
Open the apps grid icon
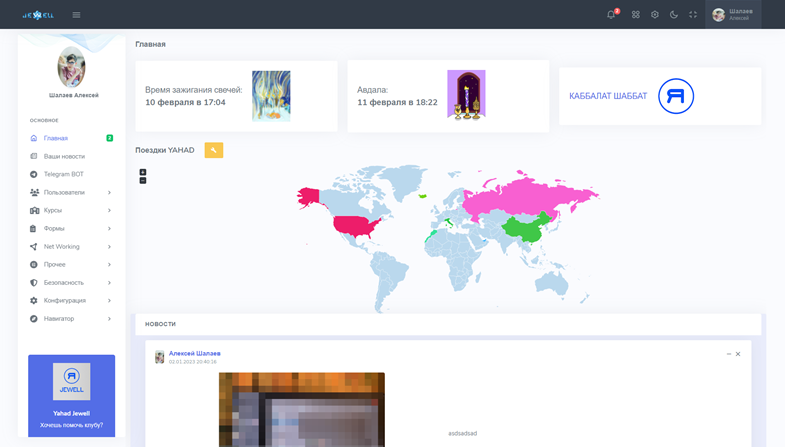[635, 15]
